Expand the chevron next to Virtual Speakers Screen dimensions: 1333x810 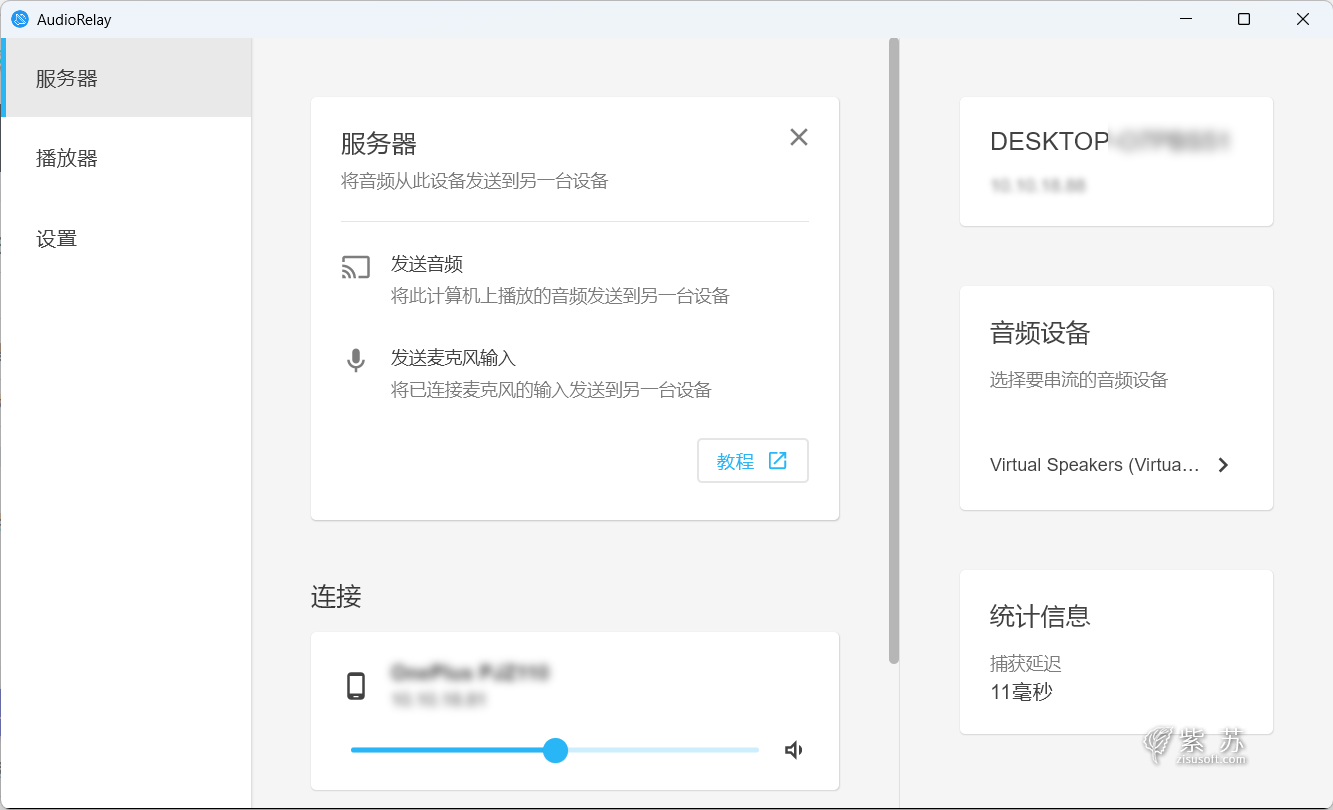click(x=1223, y=465)
